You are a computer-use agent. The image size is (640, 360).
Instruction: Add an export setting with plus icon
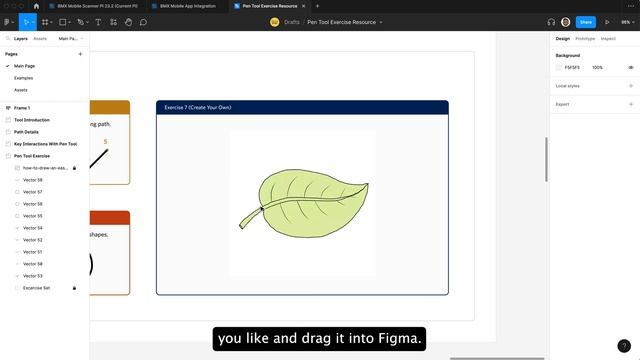coord(631,104)
